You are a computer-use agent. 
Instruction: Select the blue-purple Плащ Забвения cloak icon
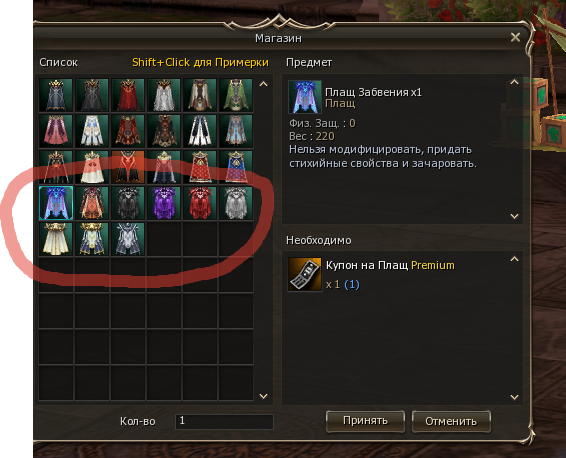pos(56,203)
